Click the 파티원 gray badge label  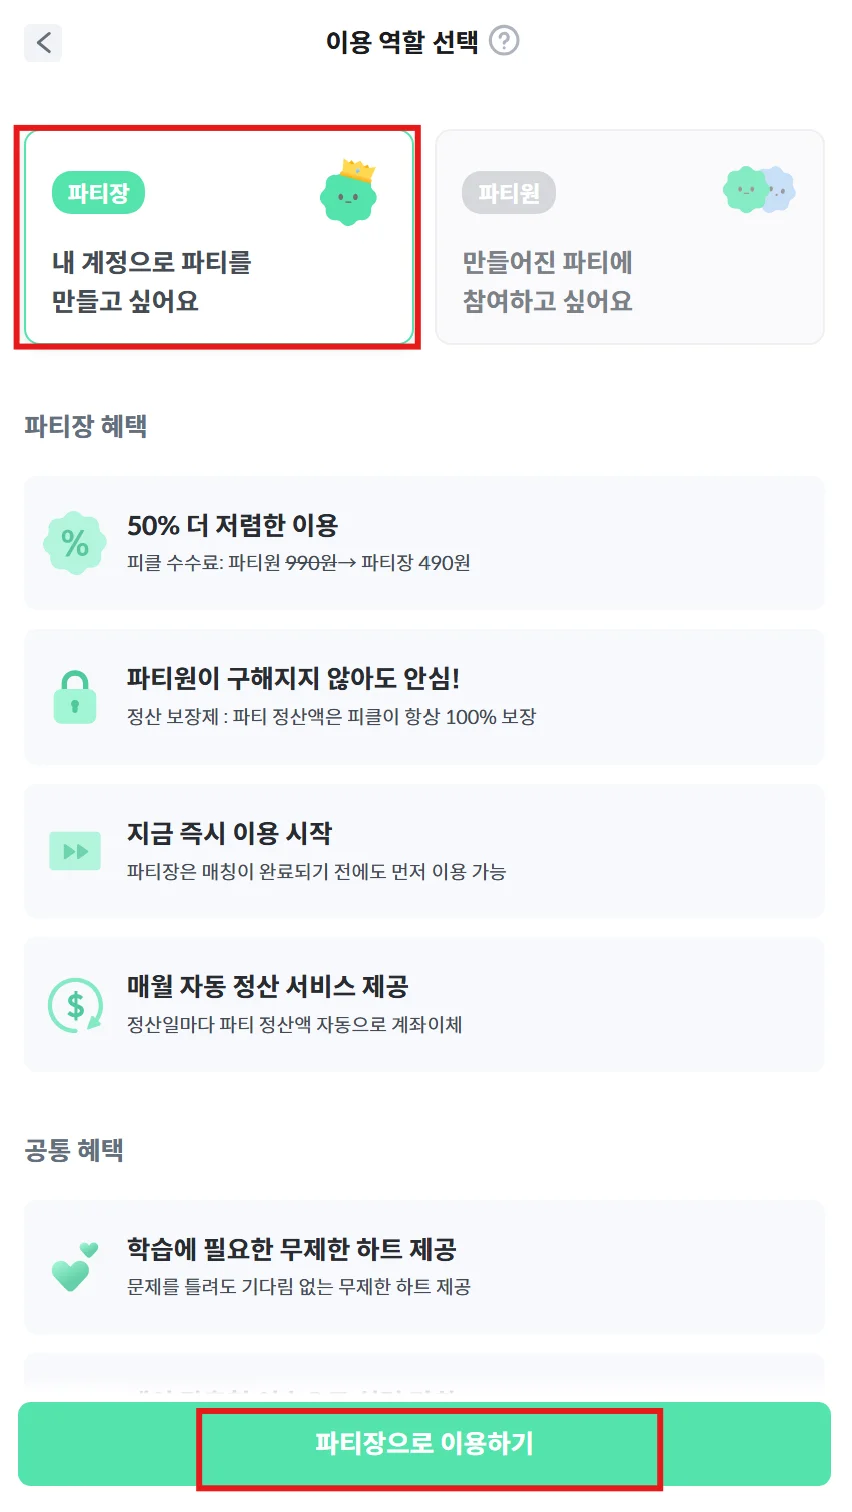(x=508, y=193)
